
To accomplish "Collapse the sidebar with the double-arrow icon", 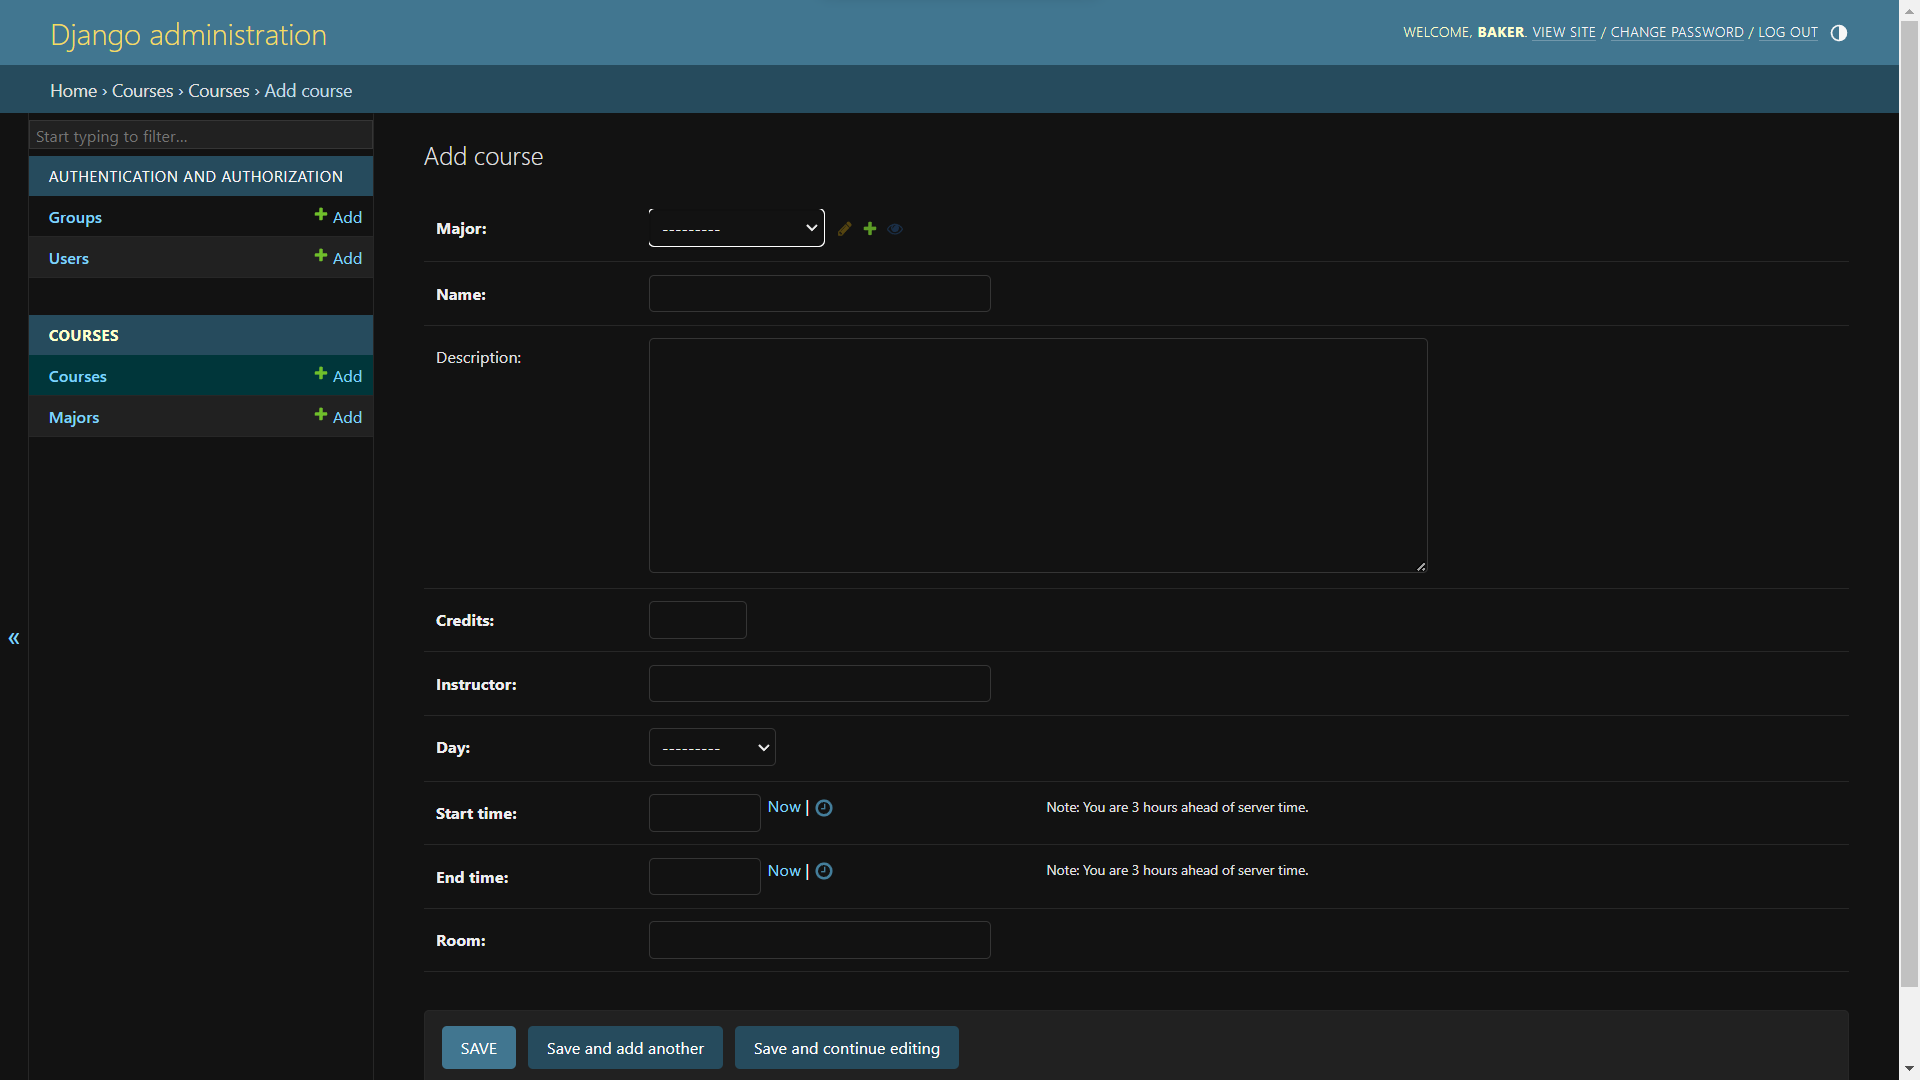I will (x=14, y=638).
